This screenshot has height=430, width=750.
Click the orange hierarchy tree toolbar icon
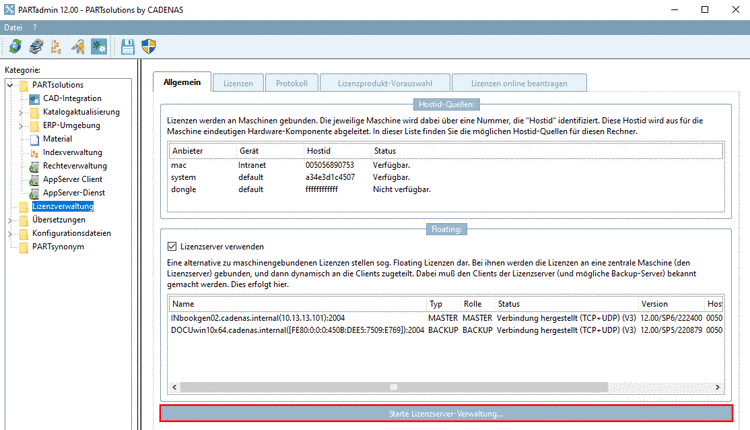[56, 46]
